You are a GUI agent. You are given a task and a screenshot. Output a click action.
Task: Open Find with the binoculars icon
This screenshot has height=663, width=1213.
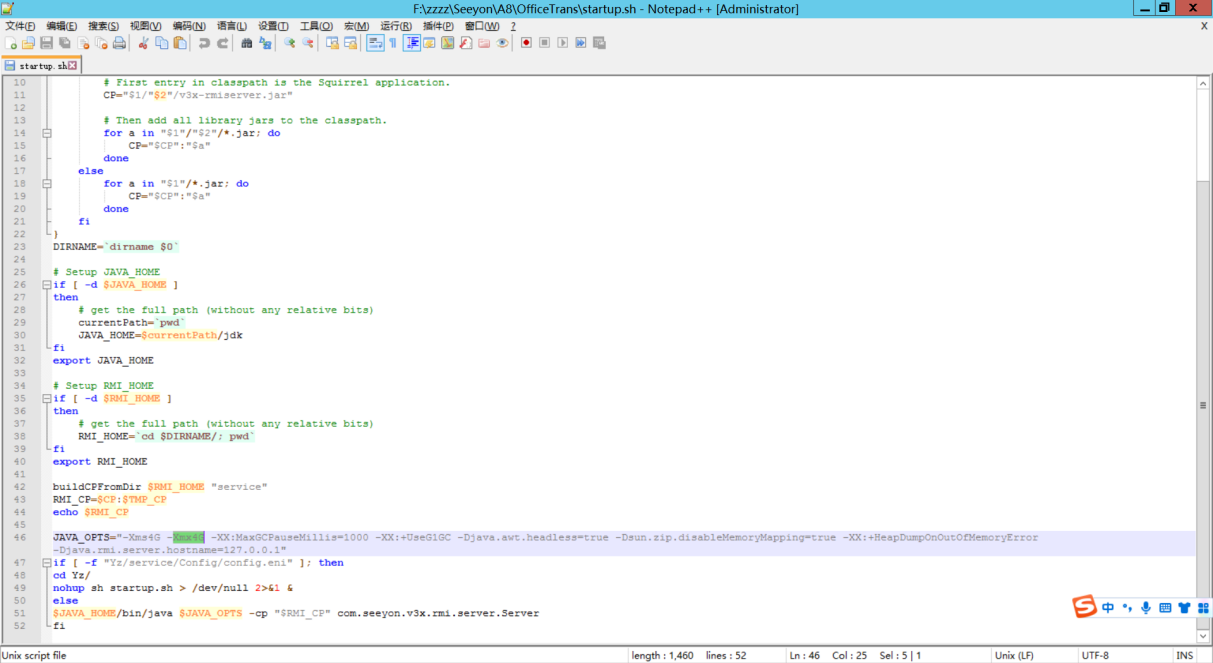pyautogui.click(x=246, y=43)
